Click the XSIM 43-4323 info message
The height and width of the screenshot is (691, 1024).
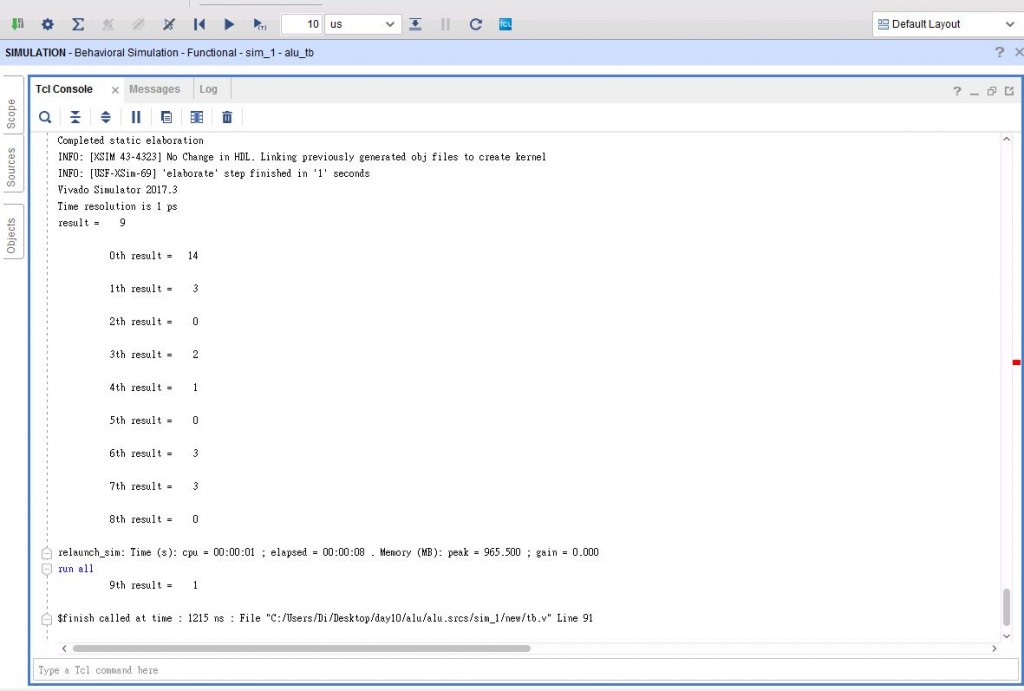click(x=302, y=157)
